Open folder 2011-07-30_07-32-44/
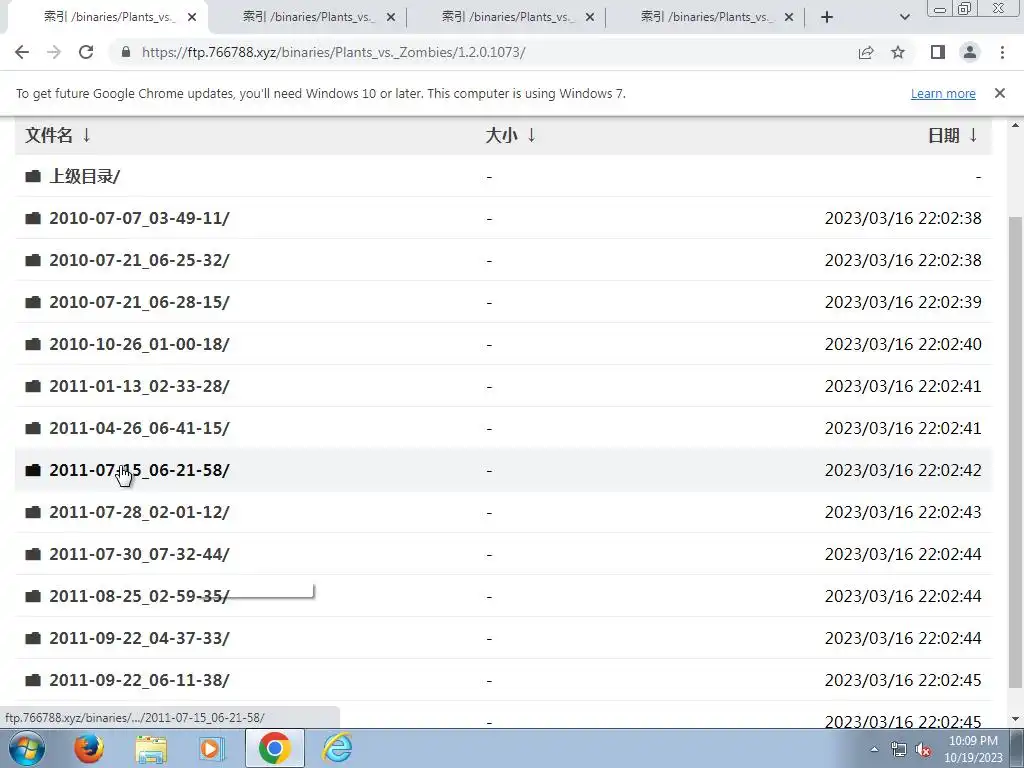The image size is (1024, 768). click(139, 554)
